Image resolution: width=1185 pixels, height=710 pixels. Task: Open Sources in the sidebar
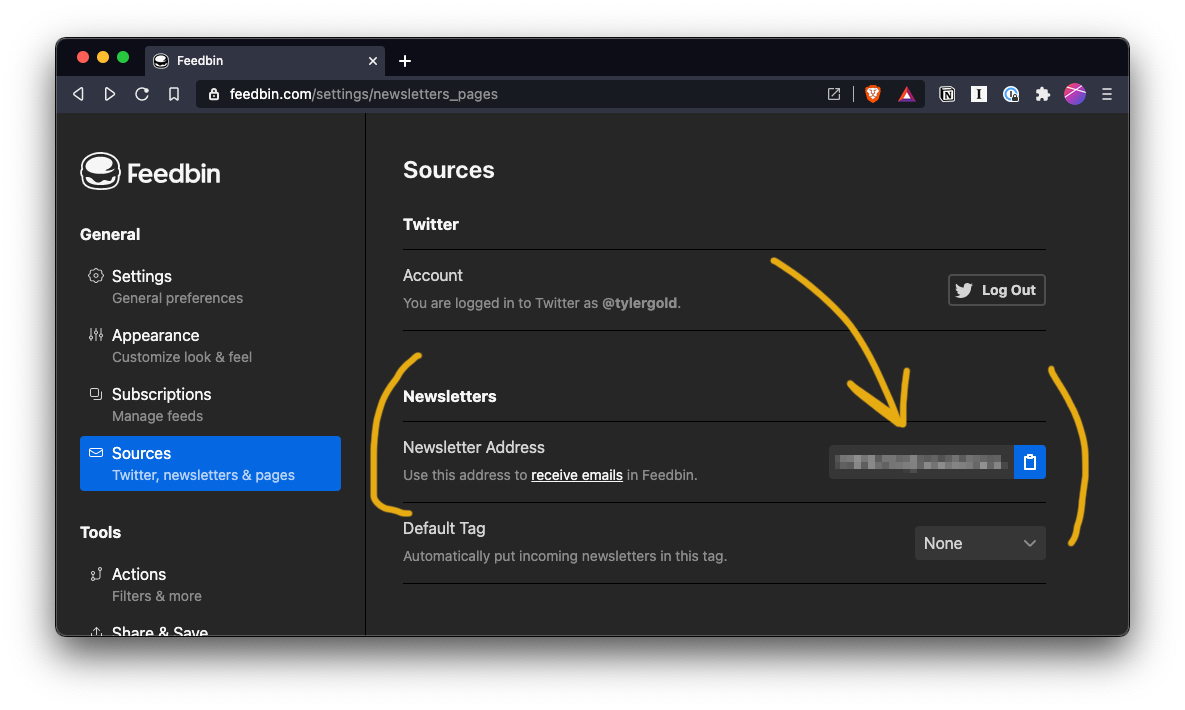coord(210,464)
